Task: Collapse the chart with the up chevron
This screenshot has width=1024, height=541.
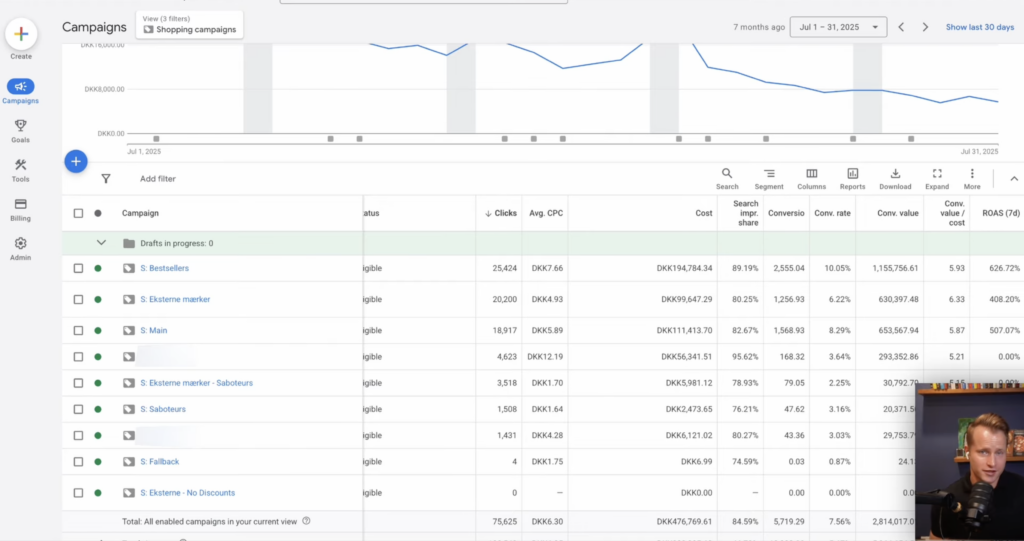Action: (1013, 179)
